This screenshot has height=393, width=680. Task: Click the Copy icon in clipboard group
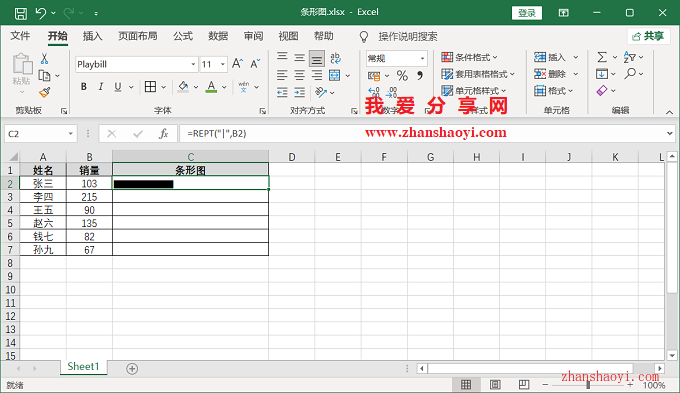45,75
